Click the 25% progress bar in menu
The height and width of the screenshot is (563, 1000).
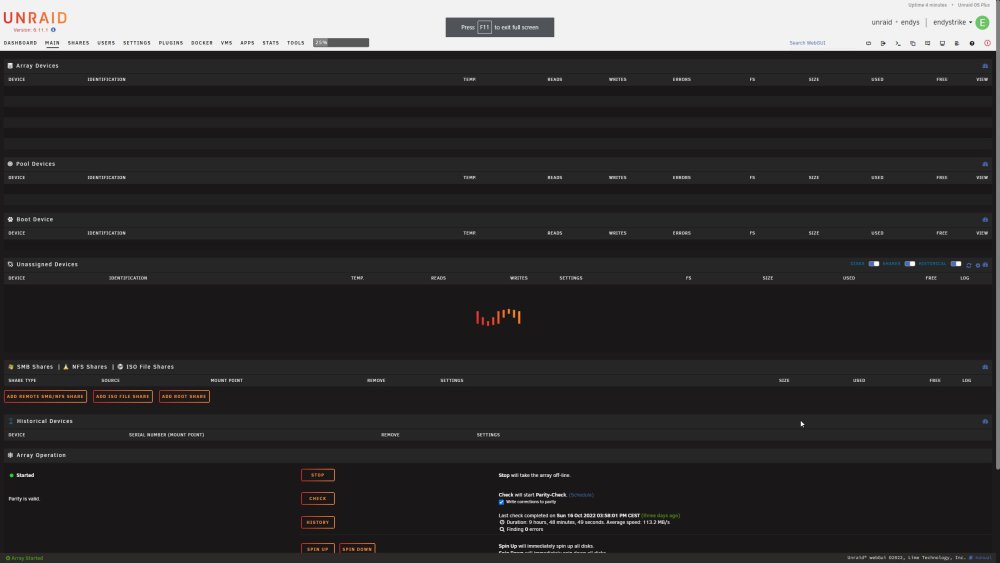point(341,43)
